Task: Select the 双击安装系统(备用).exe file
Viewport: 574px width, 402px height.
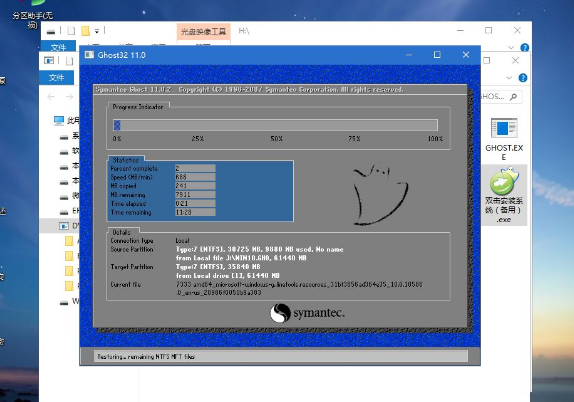Action: pos(504,195)
